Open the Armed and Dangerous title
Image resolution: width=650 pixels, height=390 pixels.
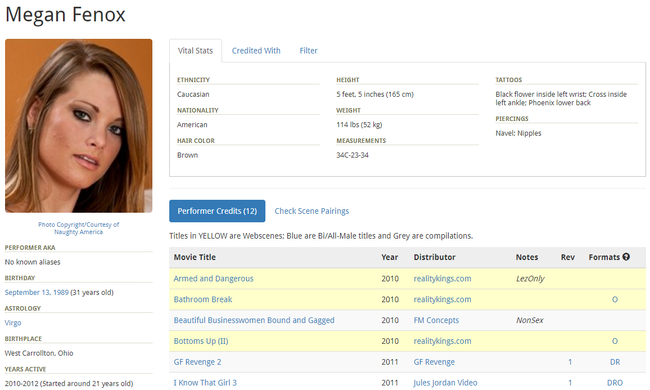click(213, 279)
